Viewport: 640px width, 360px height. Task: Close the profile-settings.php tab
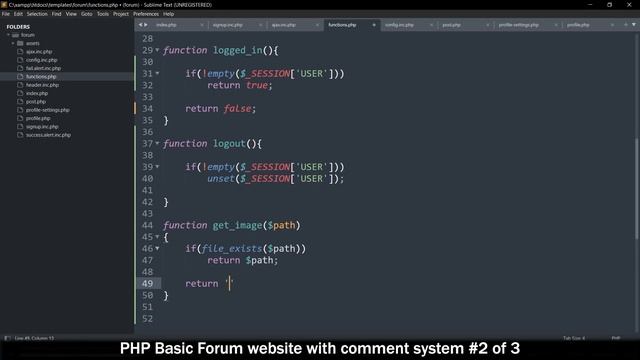[x=556, y=25]
